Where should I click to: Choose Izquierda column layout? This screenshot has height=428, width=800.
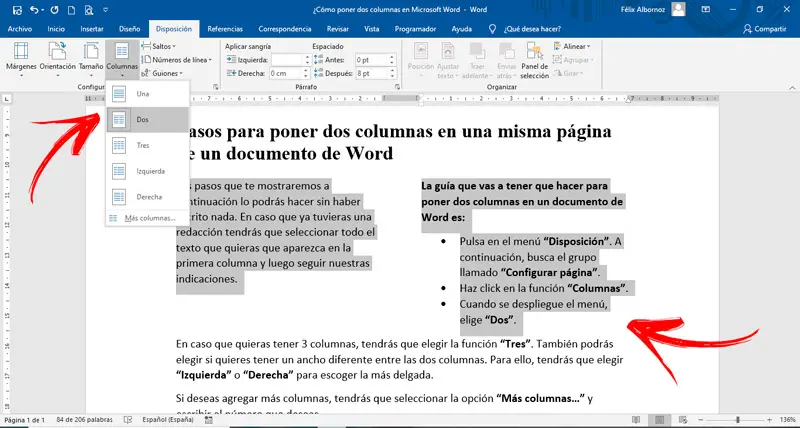pyautogui.click(x=147, y=171)
